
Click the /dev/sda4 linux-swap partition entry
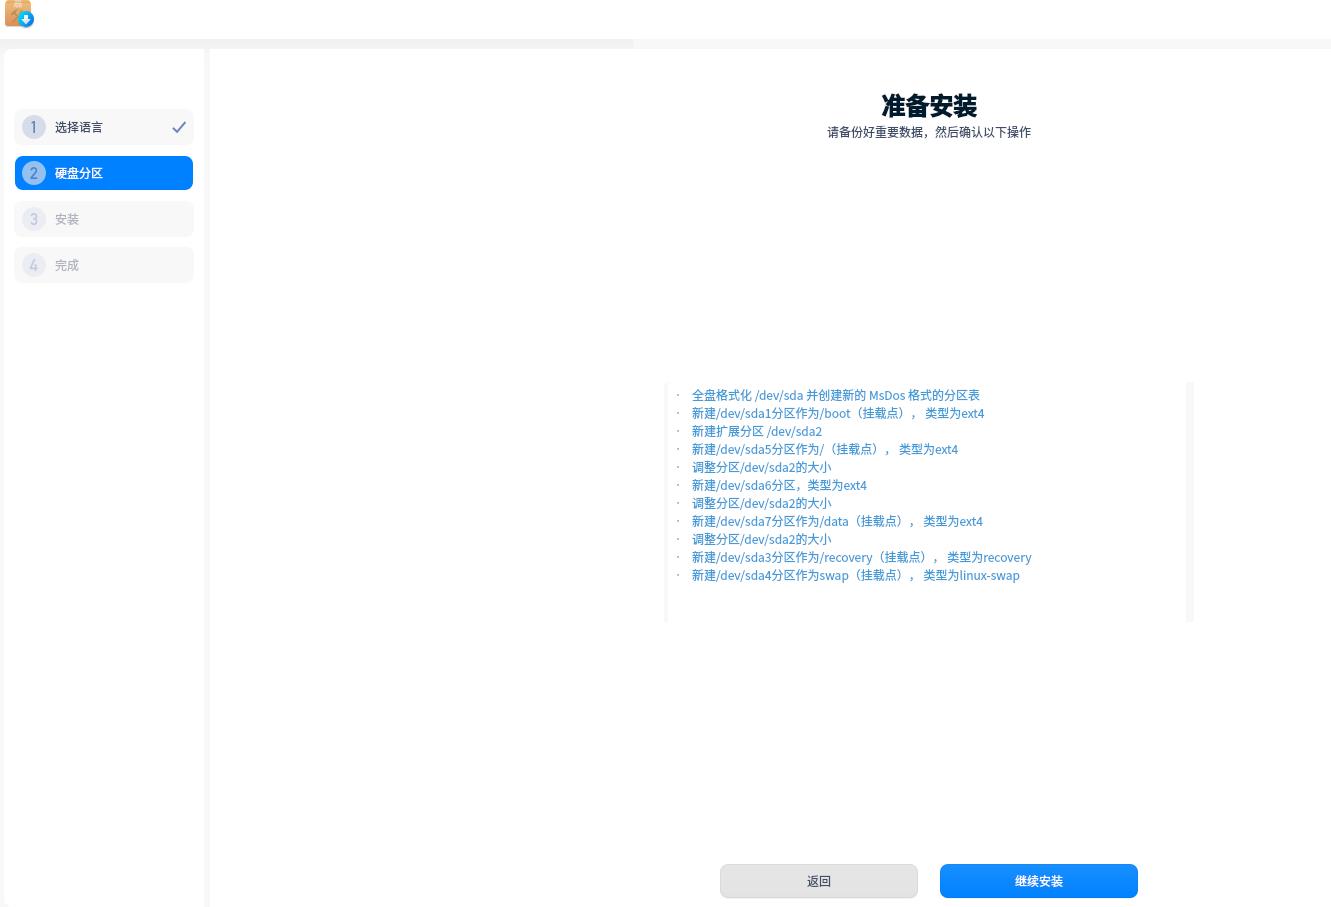click(x=855, y=575)
